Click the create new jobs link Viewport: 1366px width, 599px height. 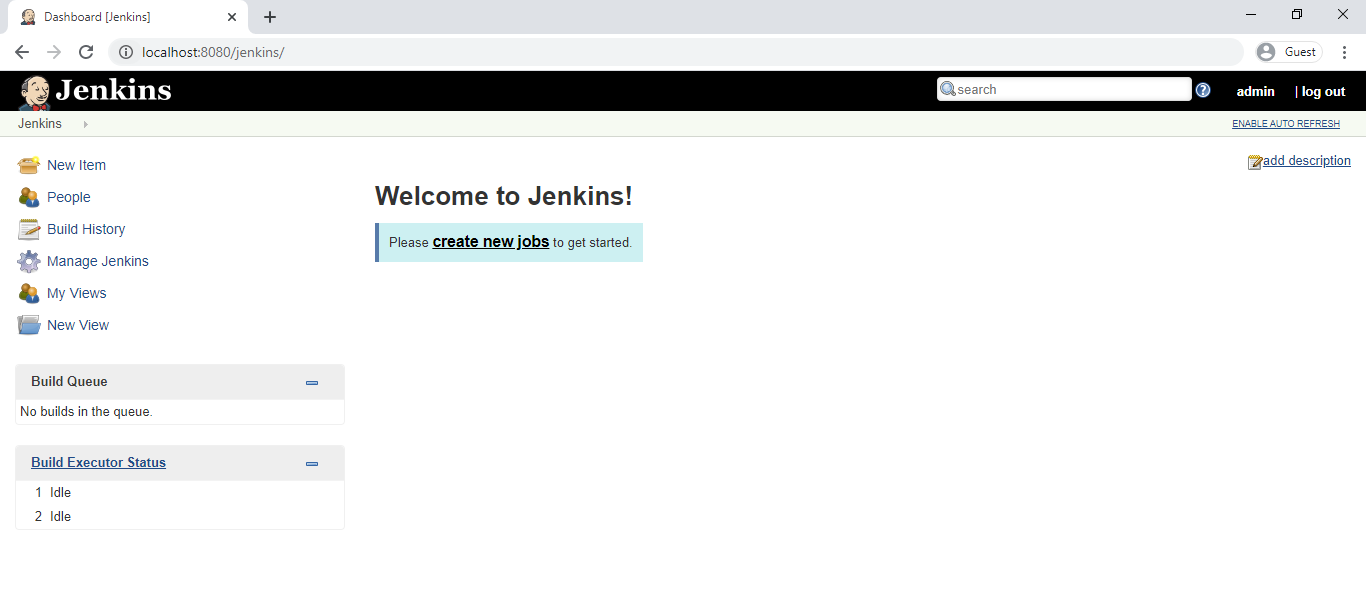(491, 242)
